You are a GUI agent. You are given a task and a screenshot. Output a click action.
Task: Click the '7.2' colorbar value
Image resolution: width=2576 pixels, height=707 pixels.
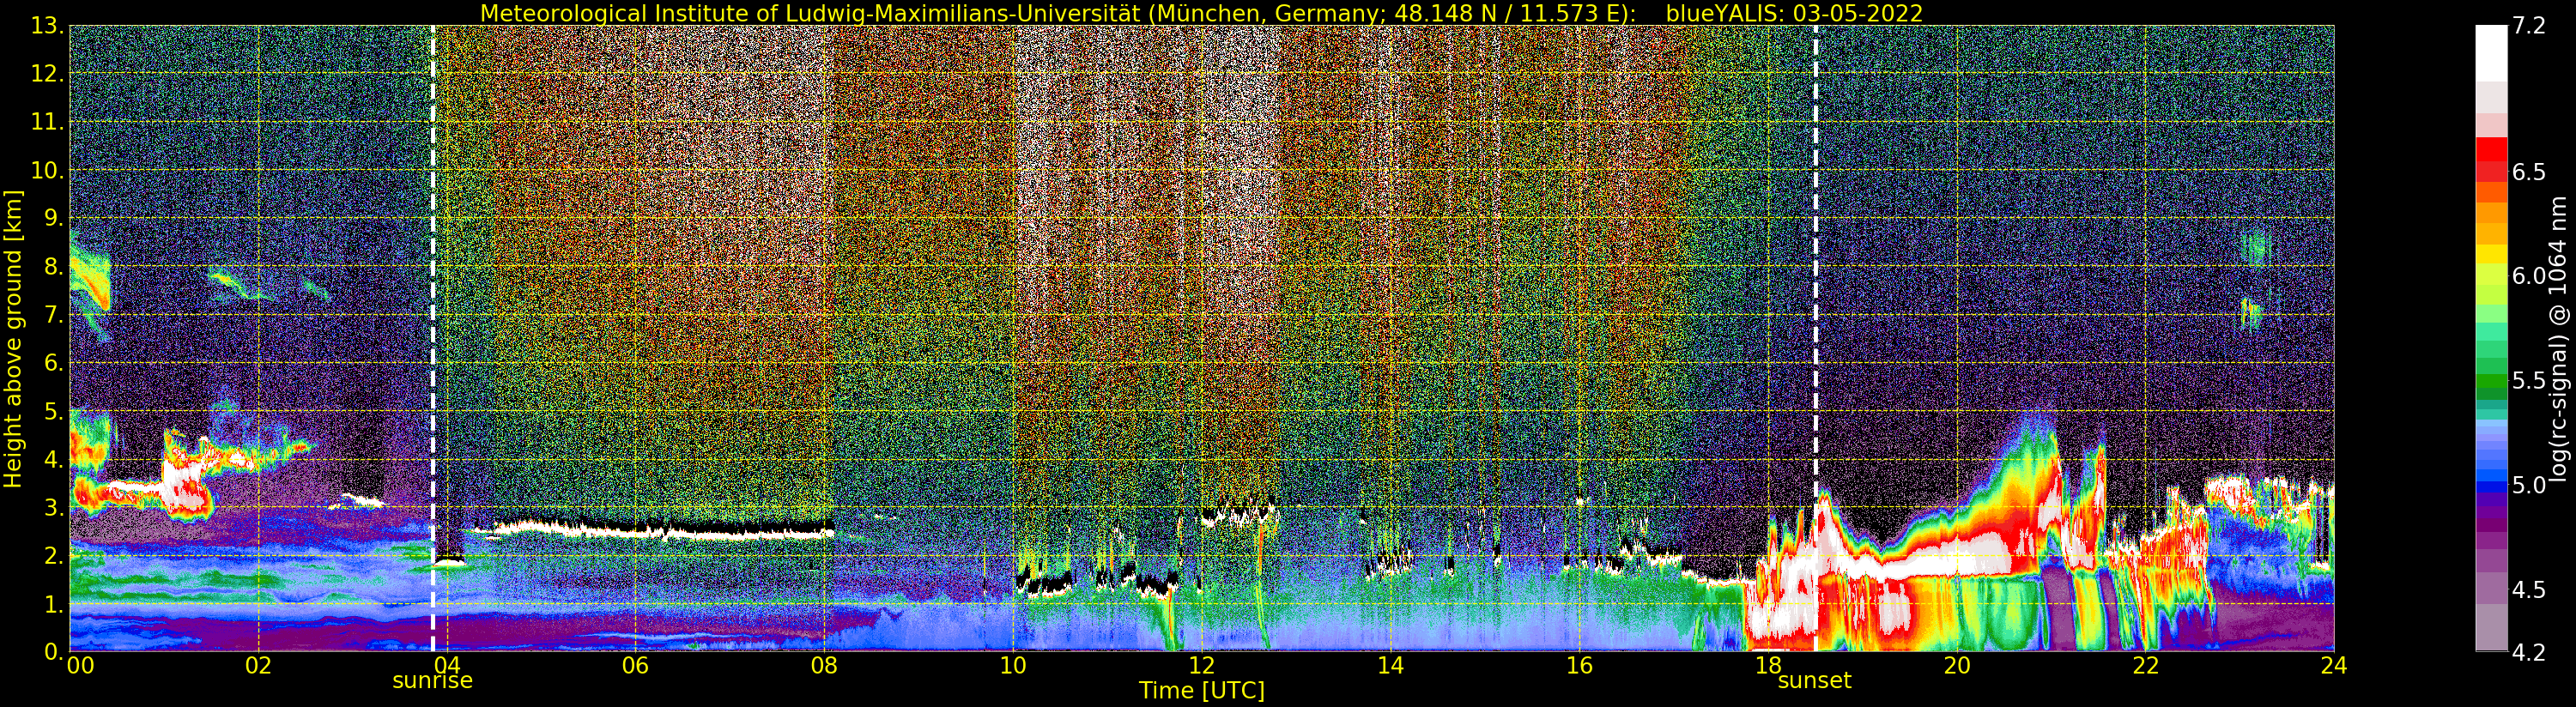pyautogui.click(x=2529, y=27)
